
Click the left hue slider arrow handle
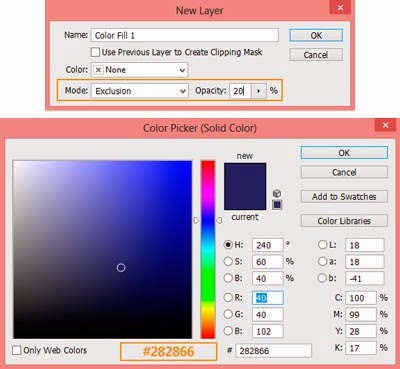coord(196,220)
